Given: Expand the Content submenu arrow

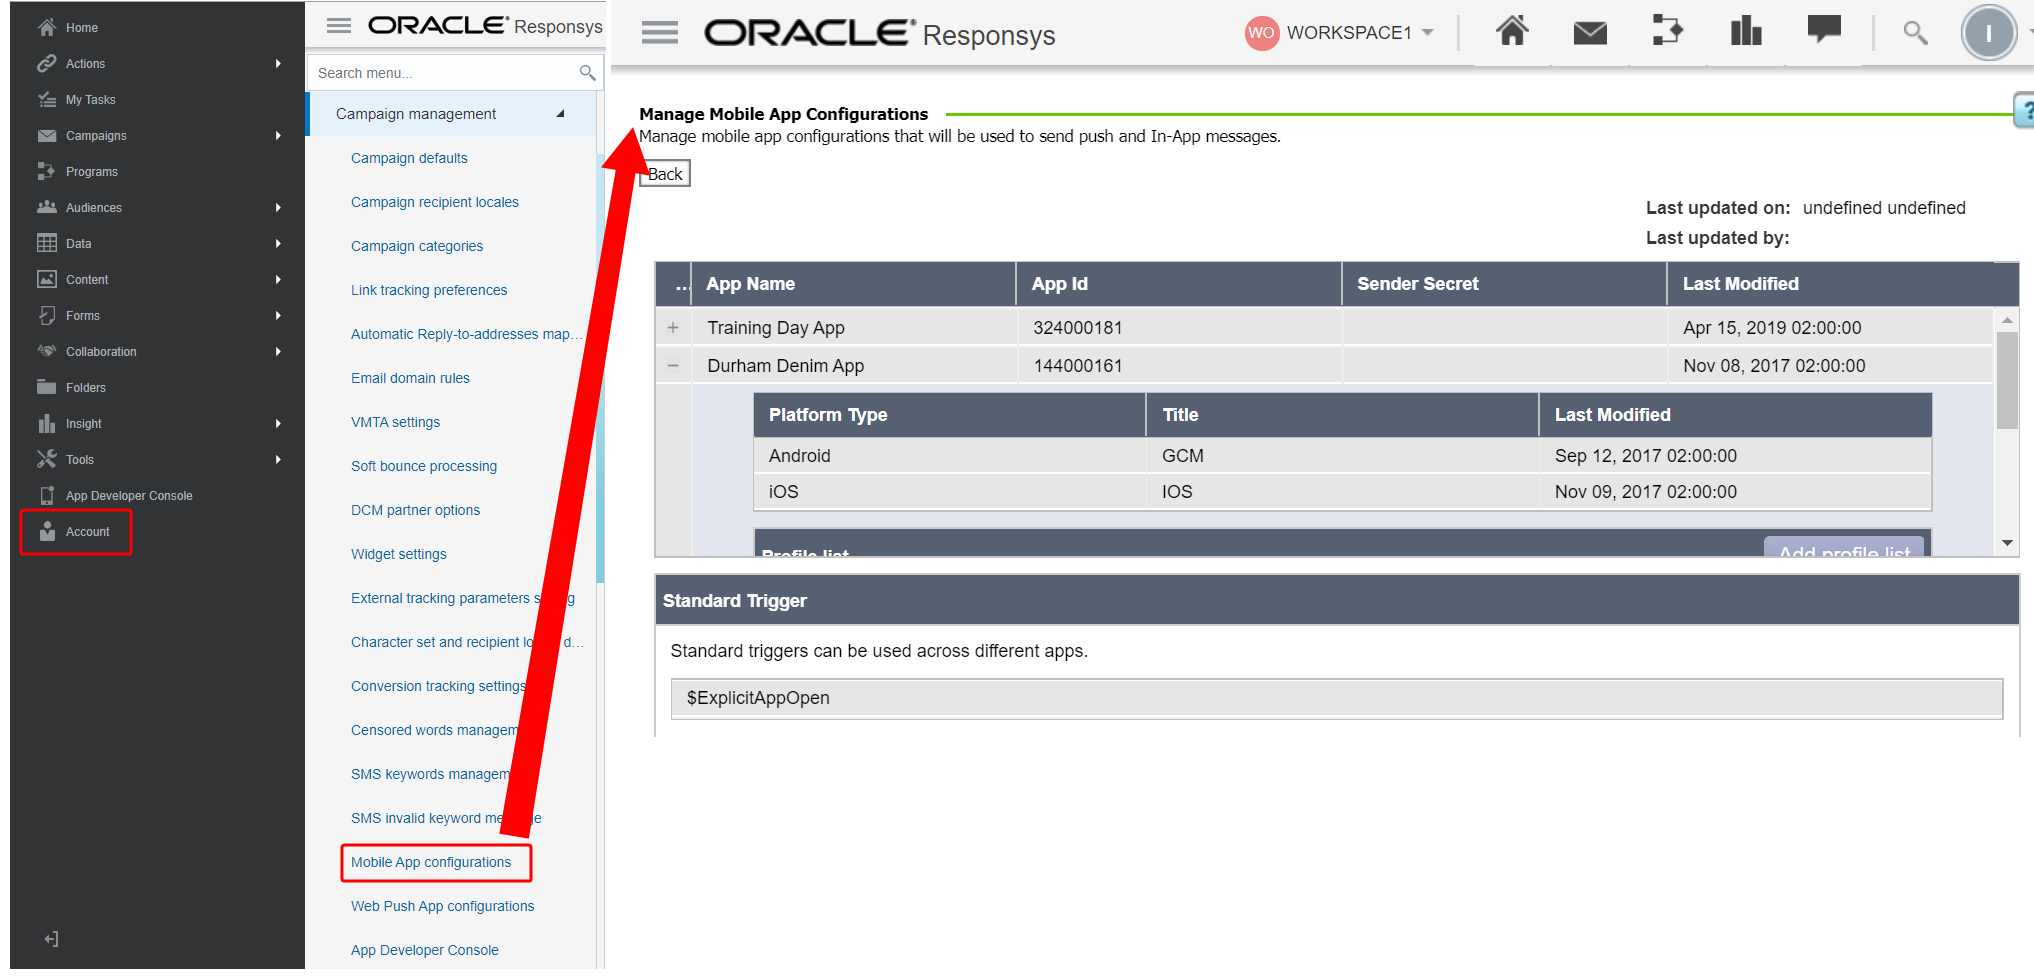Looking at the screenshot, I should click(278, 279).
